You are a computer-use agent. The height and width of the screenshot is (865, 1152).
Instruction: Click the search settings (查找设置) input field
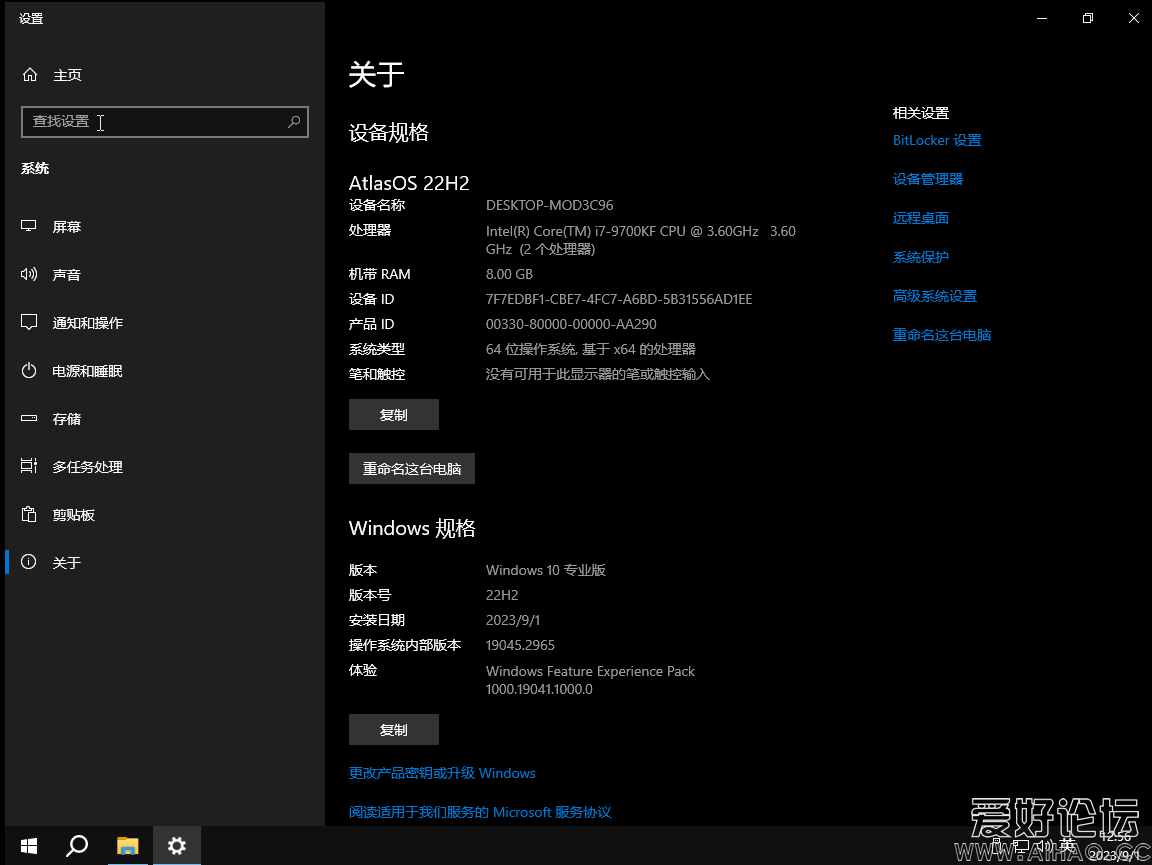(x=155, y=122)
